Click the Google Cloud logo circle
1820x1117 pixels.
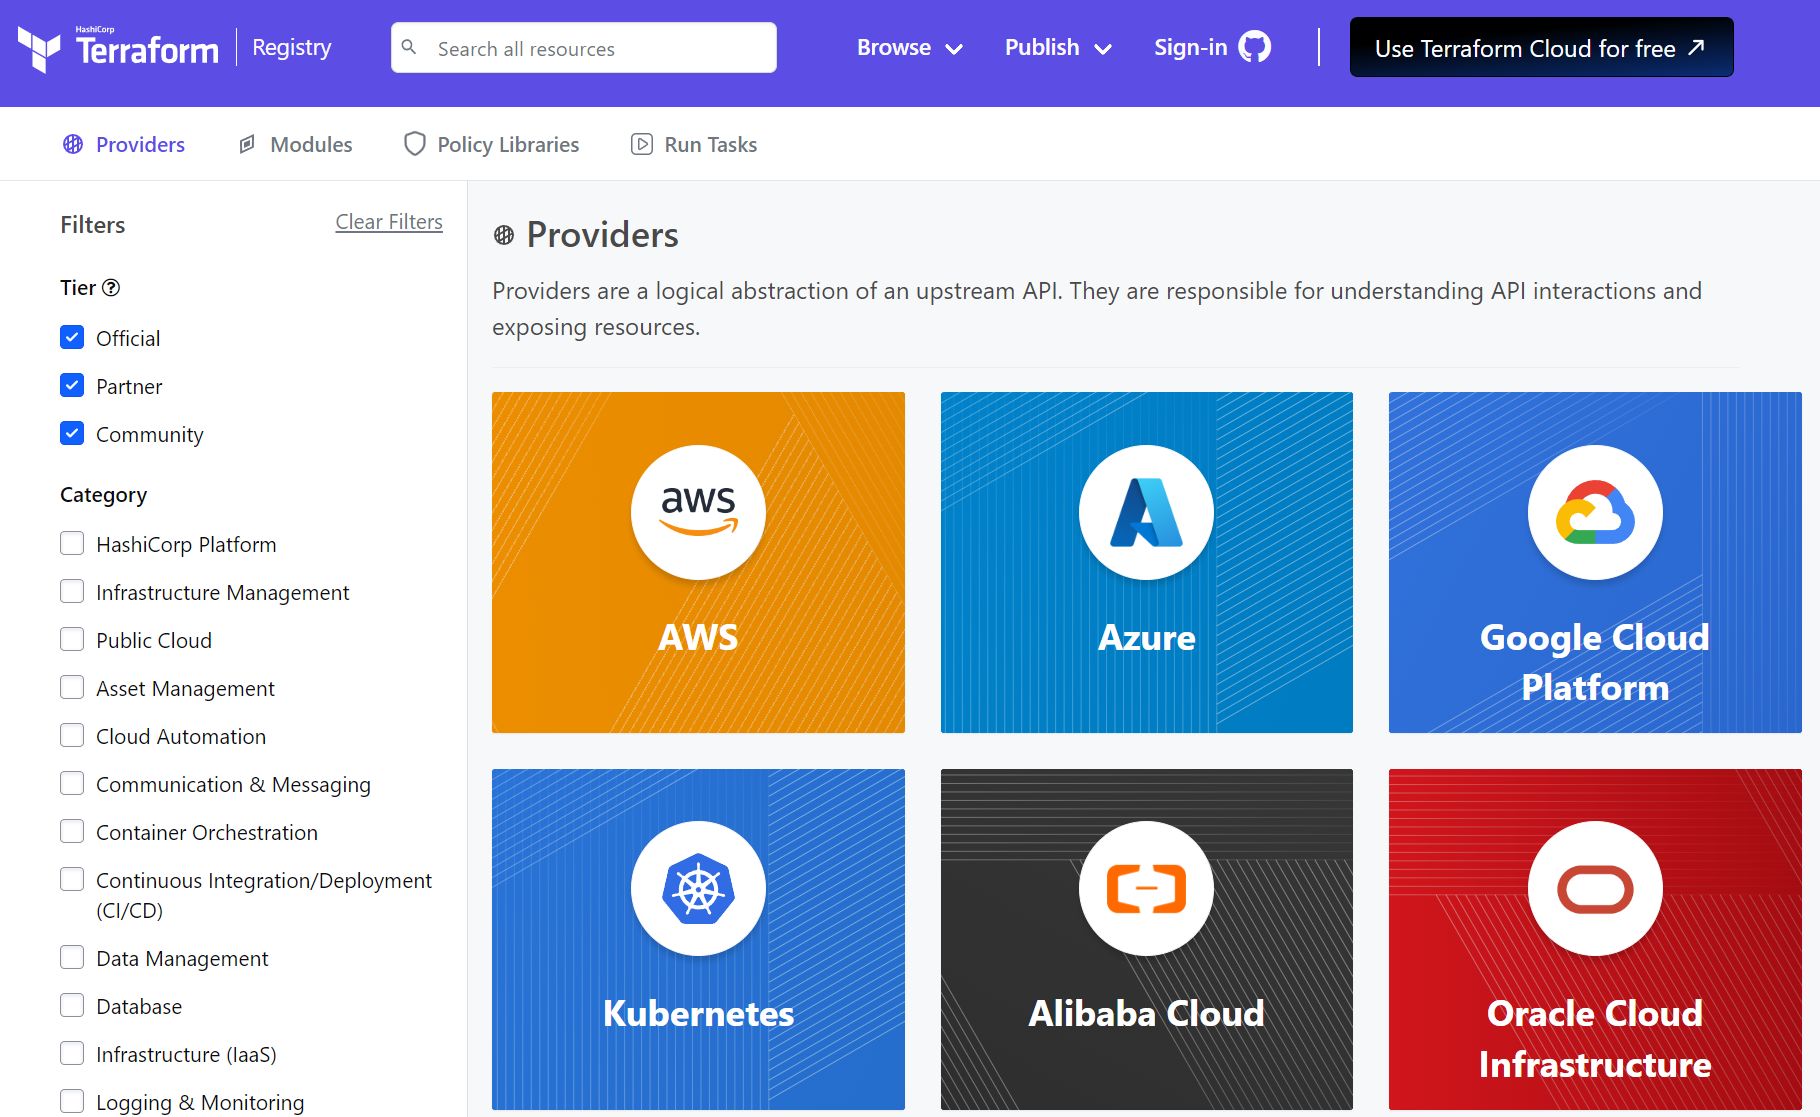(x=1595, y=512)
